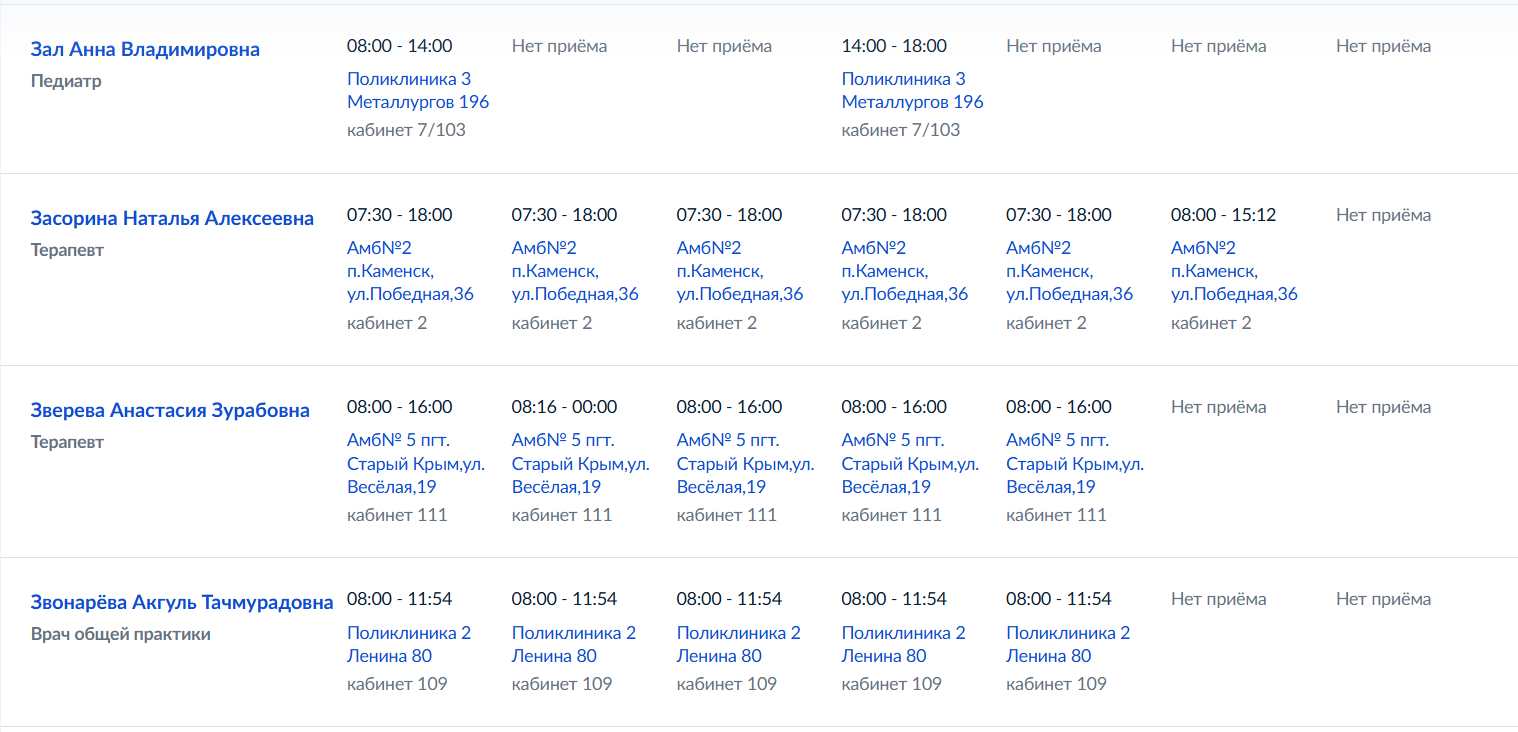
Task: Click Амб№2 п.Каменск link under 08:00 - 15:12
Action: click(1234, 271)
